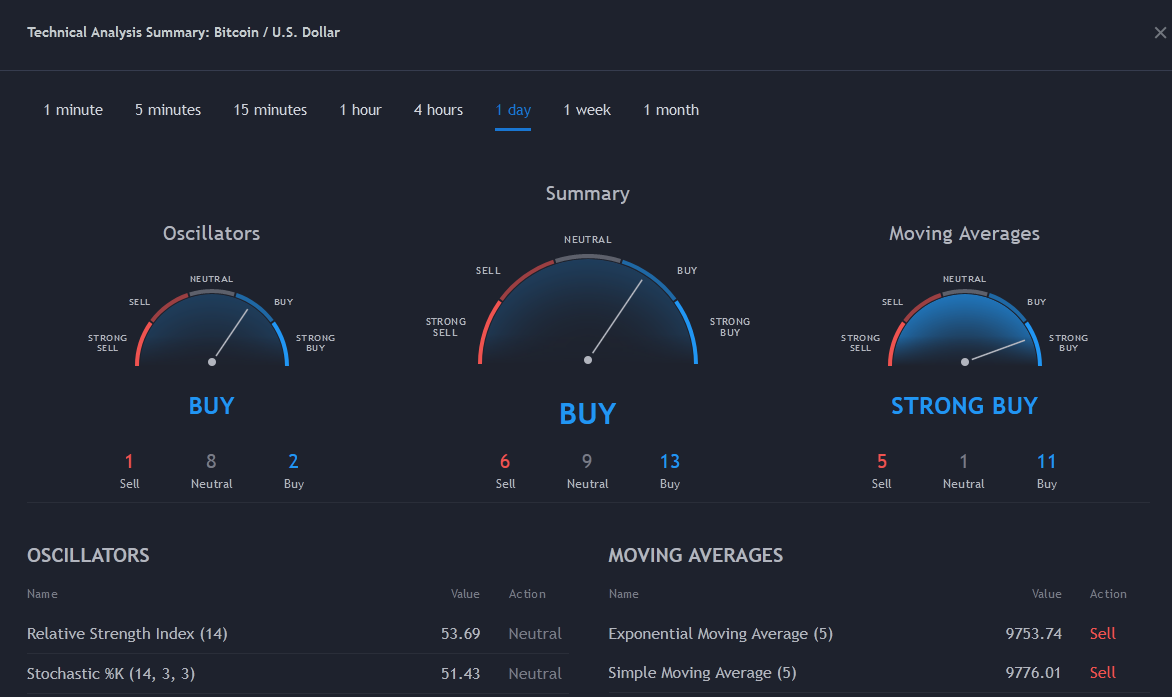The height and width of the screenshot is (697, 1172).
Task: Click the Summary sell count of 6
Action: (x=505, y=461)
